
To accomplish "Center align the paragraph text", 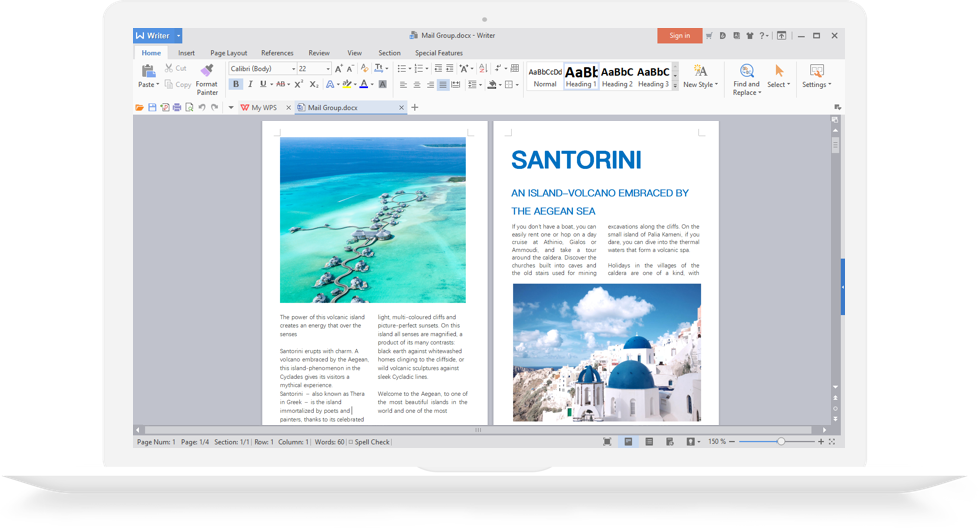I will pos(416,85).
